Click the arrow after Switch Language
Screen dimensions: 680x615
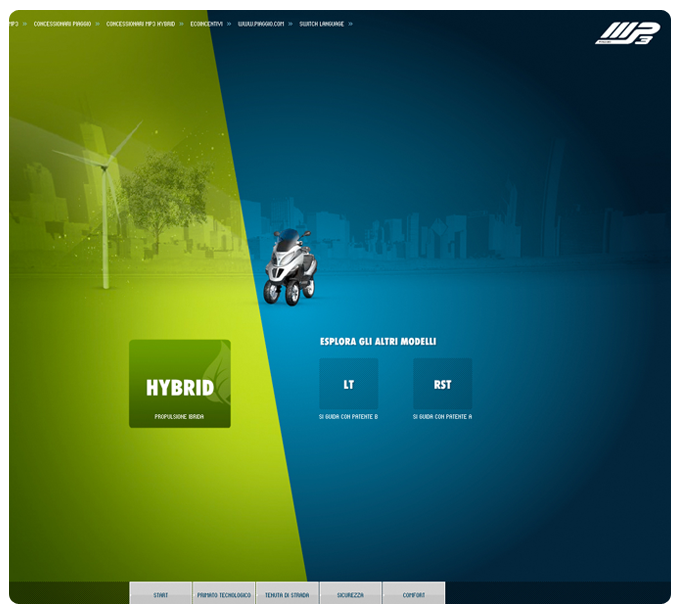(350, 24)
